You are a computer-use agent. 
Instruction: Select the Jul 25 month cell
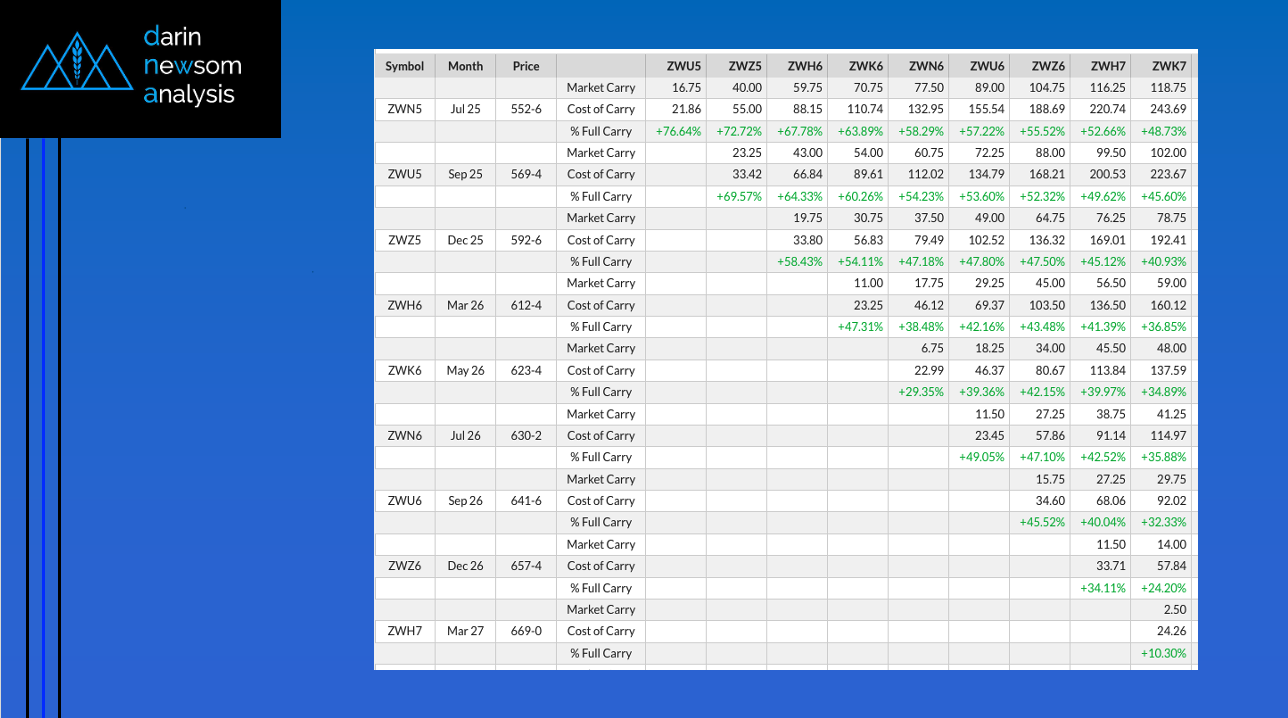[465, 109]
